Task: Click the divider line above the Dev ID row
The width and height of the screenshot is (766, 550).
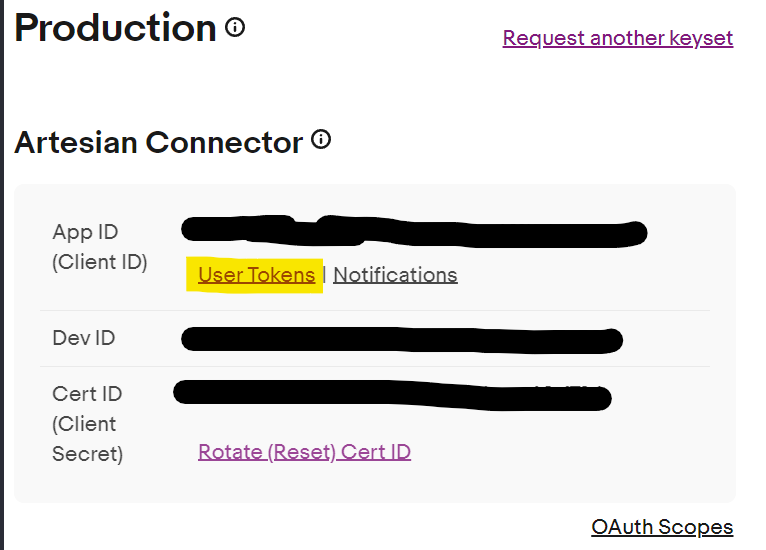Action: pyautogui.click(x=375, y=310)
